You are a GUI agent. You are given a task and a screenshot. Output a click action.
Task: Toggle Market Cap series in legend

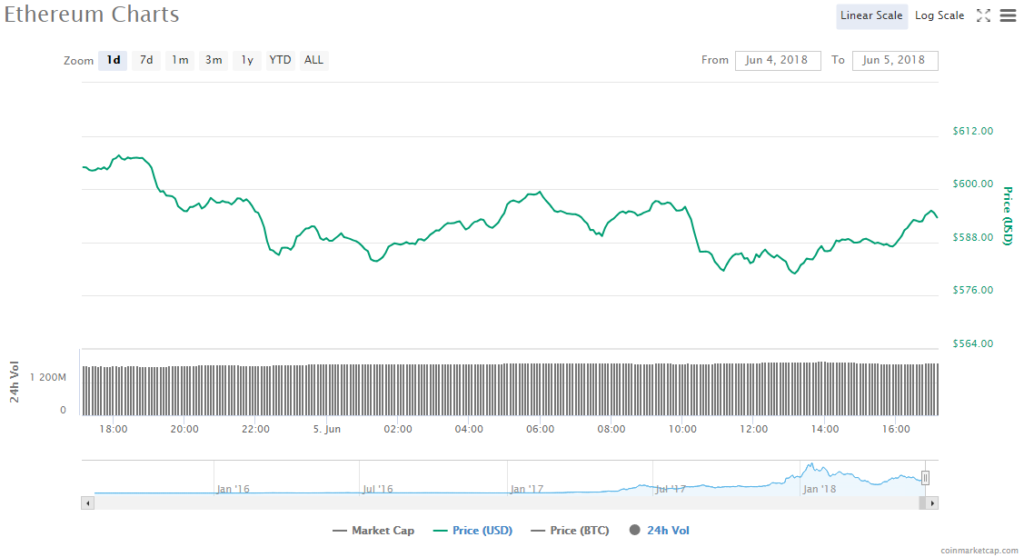(373, 530)
